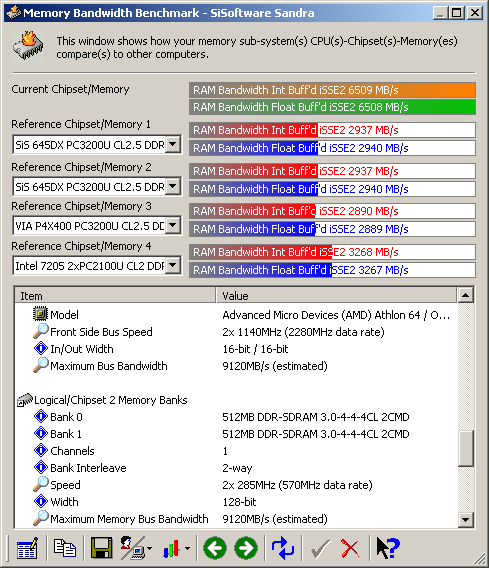
Task: Click reference 1 Int bar 2937 MB/s
Action: point(332,130)
